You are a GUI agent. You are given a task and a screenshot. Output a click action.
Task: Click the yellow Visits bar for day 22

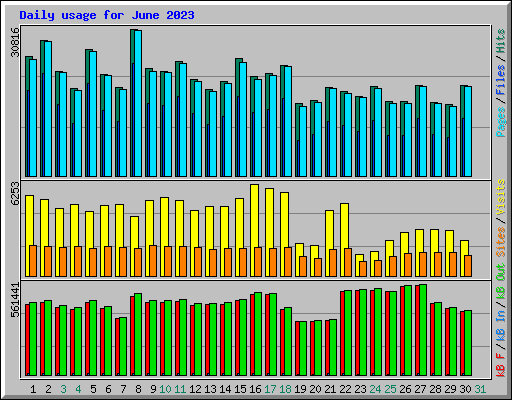point(344,226)
